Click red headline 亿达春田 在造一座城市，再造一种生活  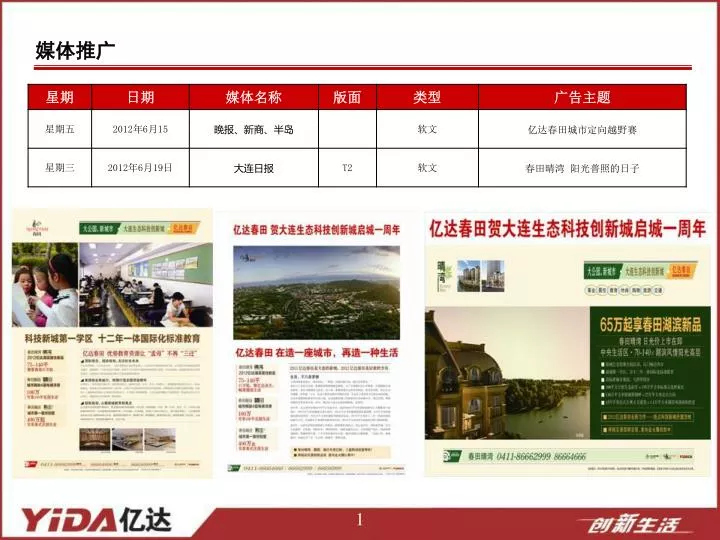(x=316, y=353)
